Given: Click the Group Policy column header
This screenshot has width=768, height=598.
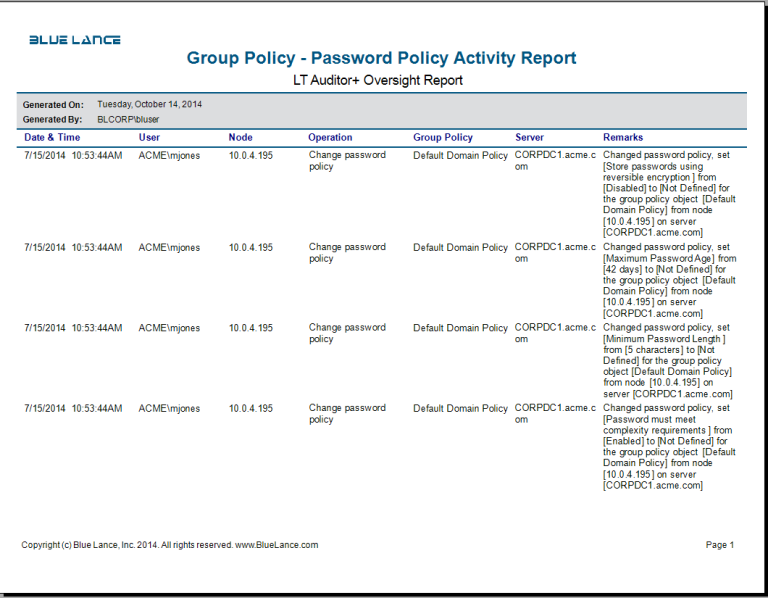Looking at the screenshot, I should click(x=443, y=137).
